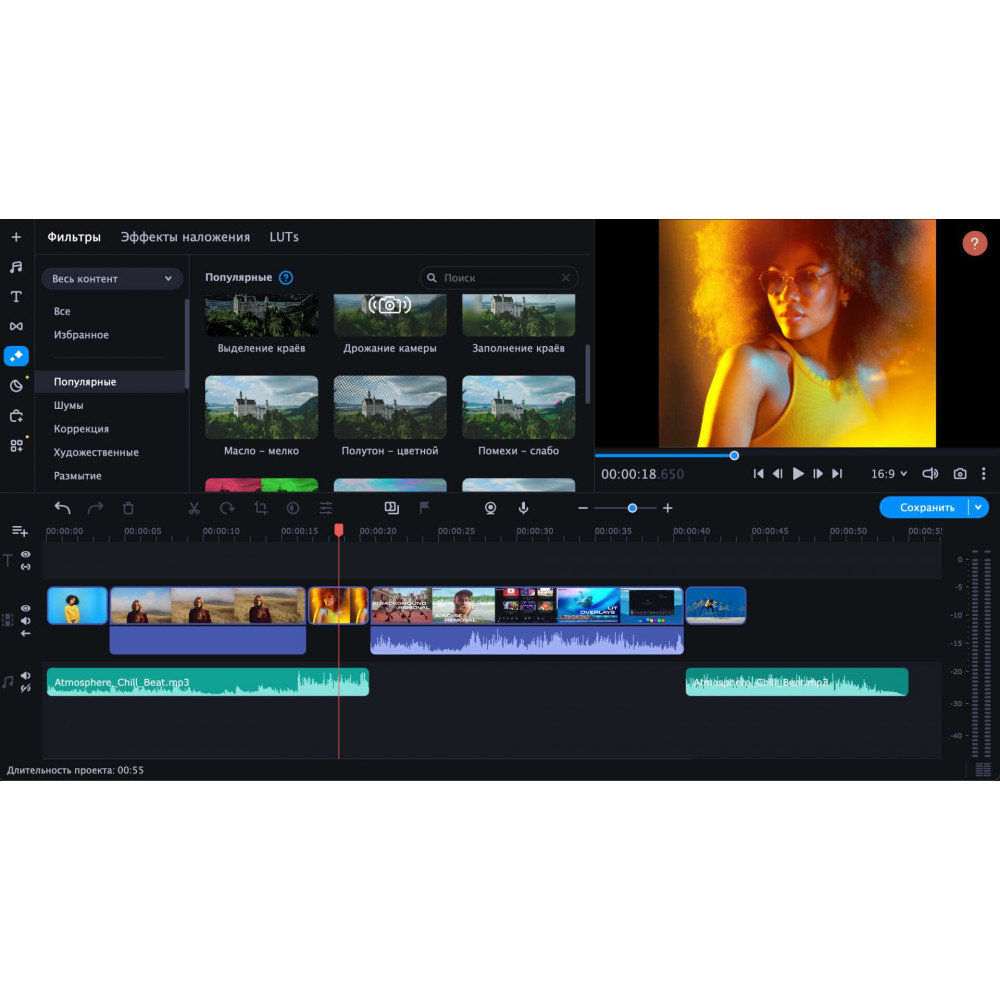This screenshot has width=1000, height=1000.
Task: Open the Stickers panel in the sidebar
Action: pos(16,386)
